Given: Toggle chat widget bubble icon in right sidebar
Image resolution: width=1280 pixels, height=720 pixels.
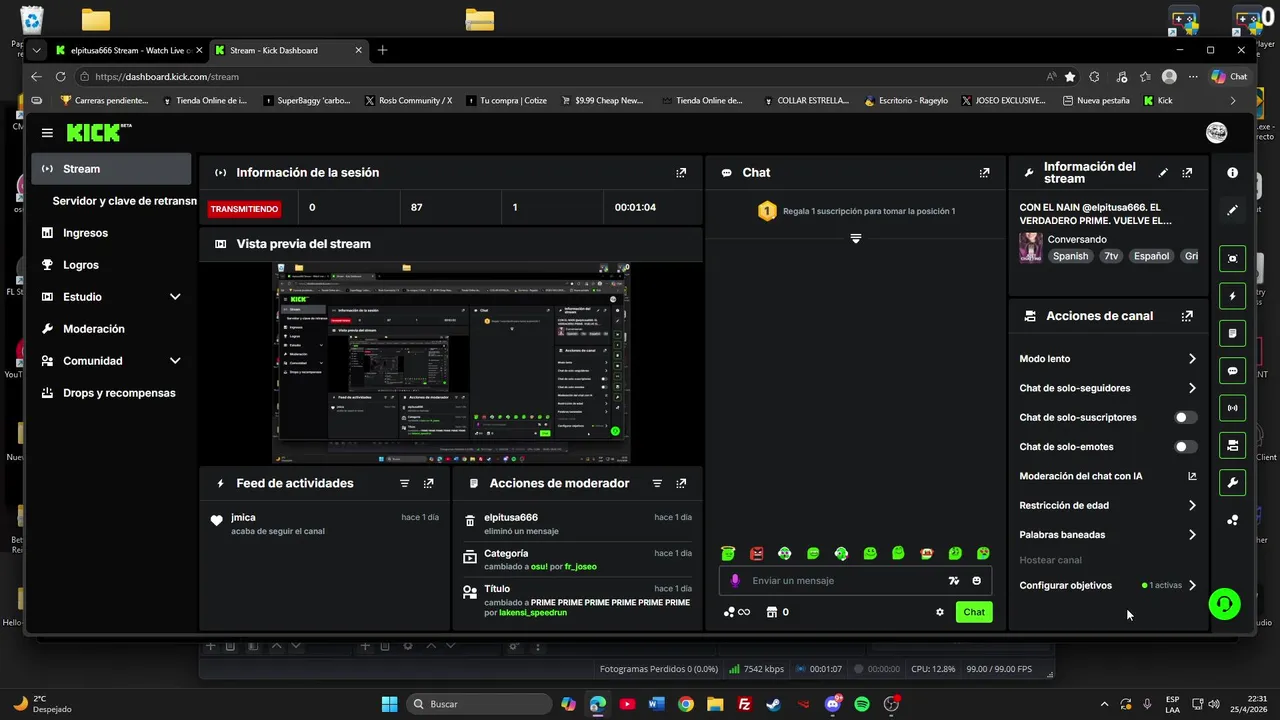Looking at the screenshot, I should [x=1232, y=370].
